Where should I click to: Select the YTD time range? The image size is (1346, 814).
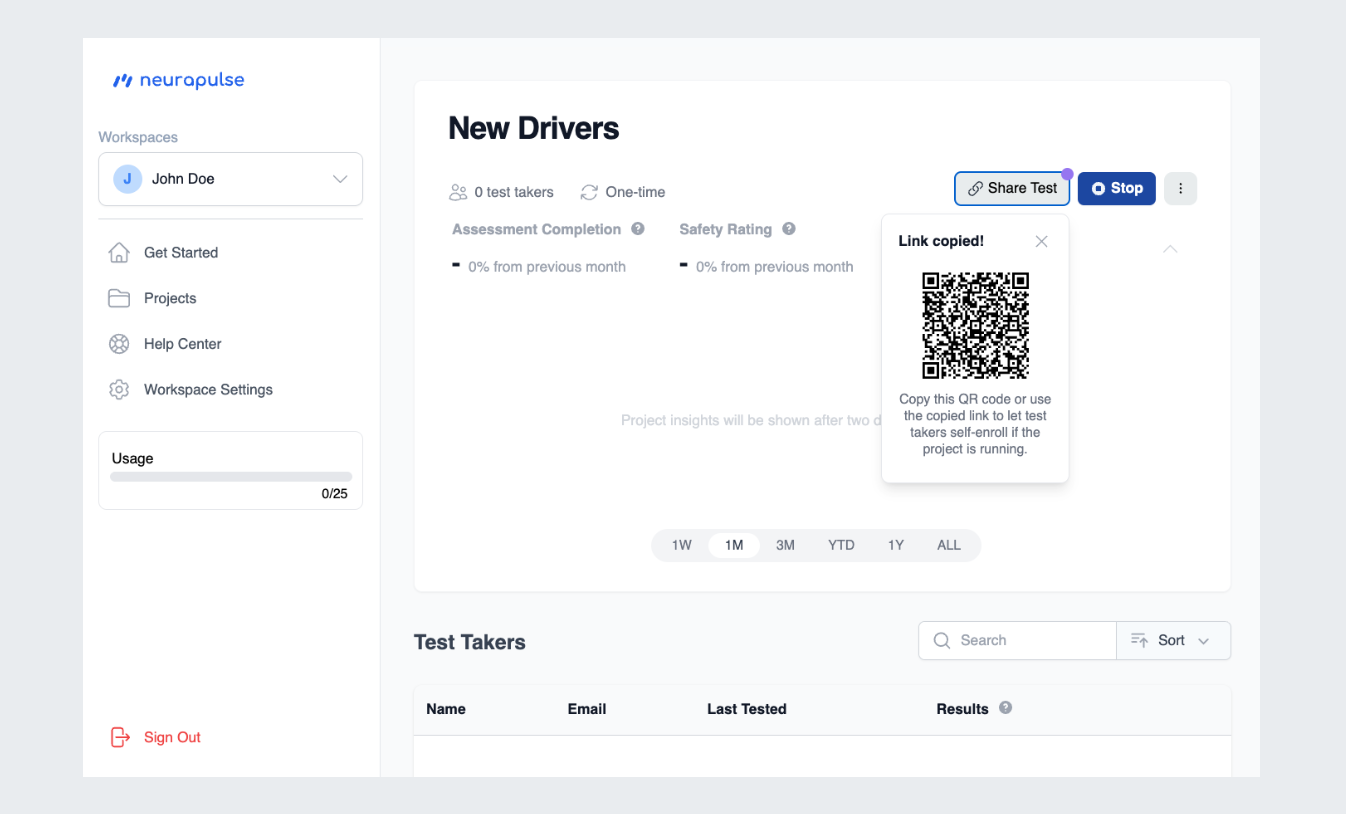[x=841, y=545]
